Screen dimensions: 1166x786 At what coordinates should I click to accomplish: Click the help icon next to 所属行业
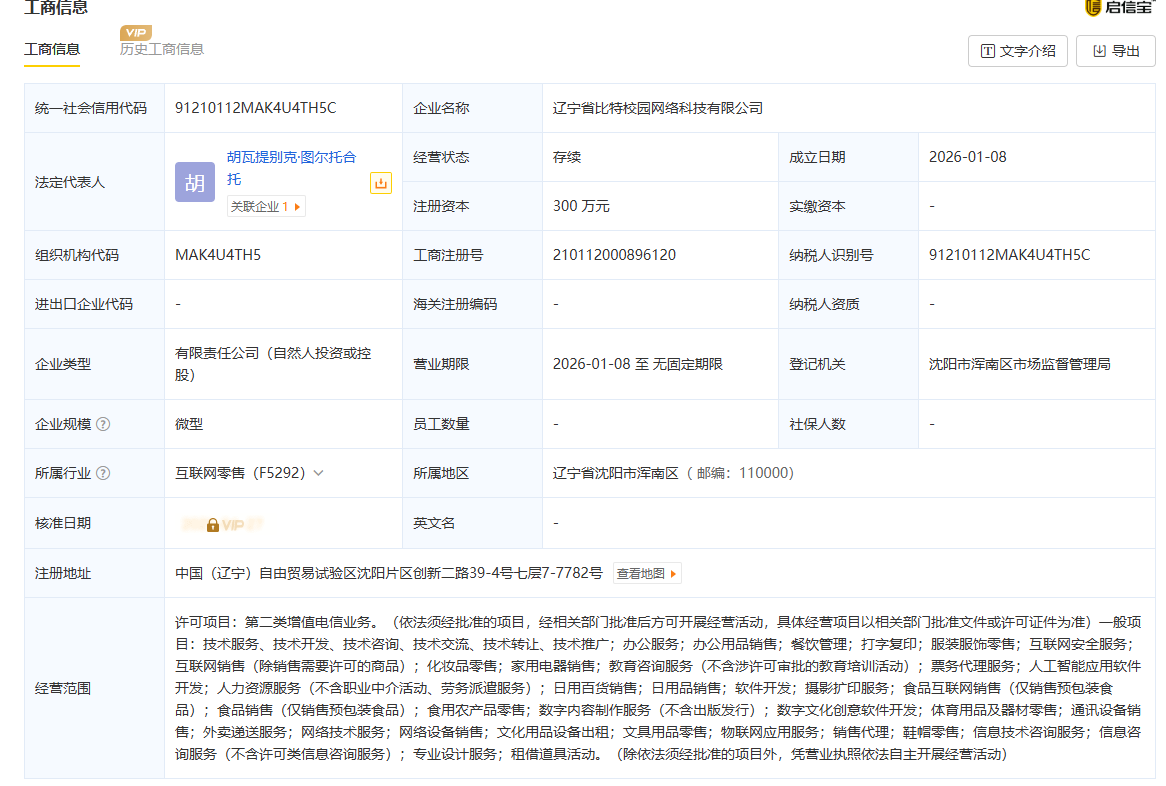coord(103,473)
